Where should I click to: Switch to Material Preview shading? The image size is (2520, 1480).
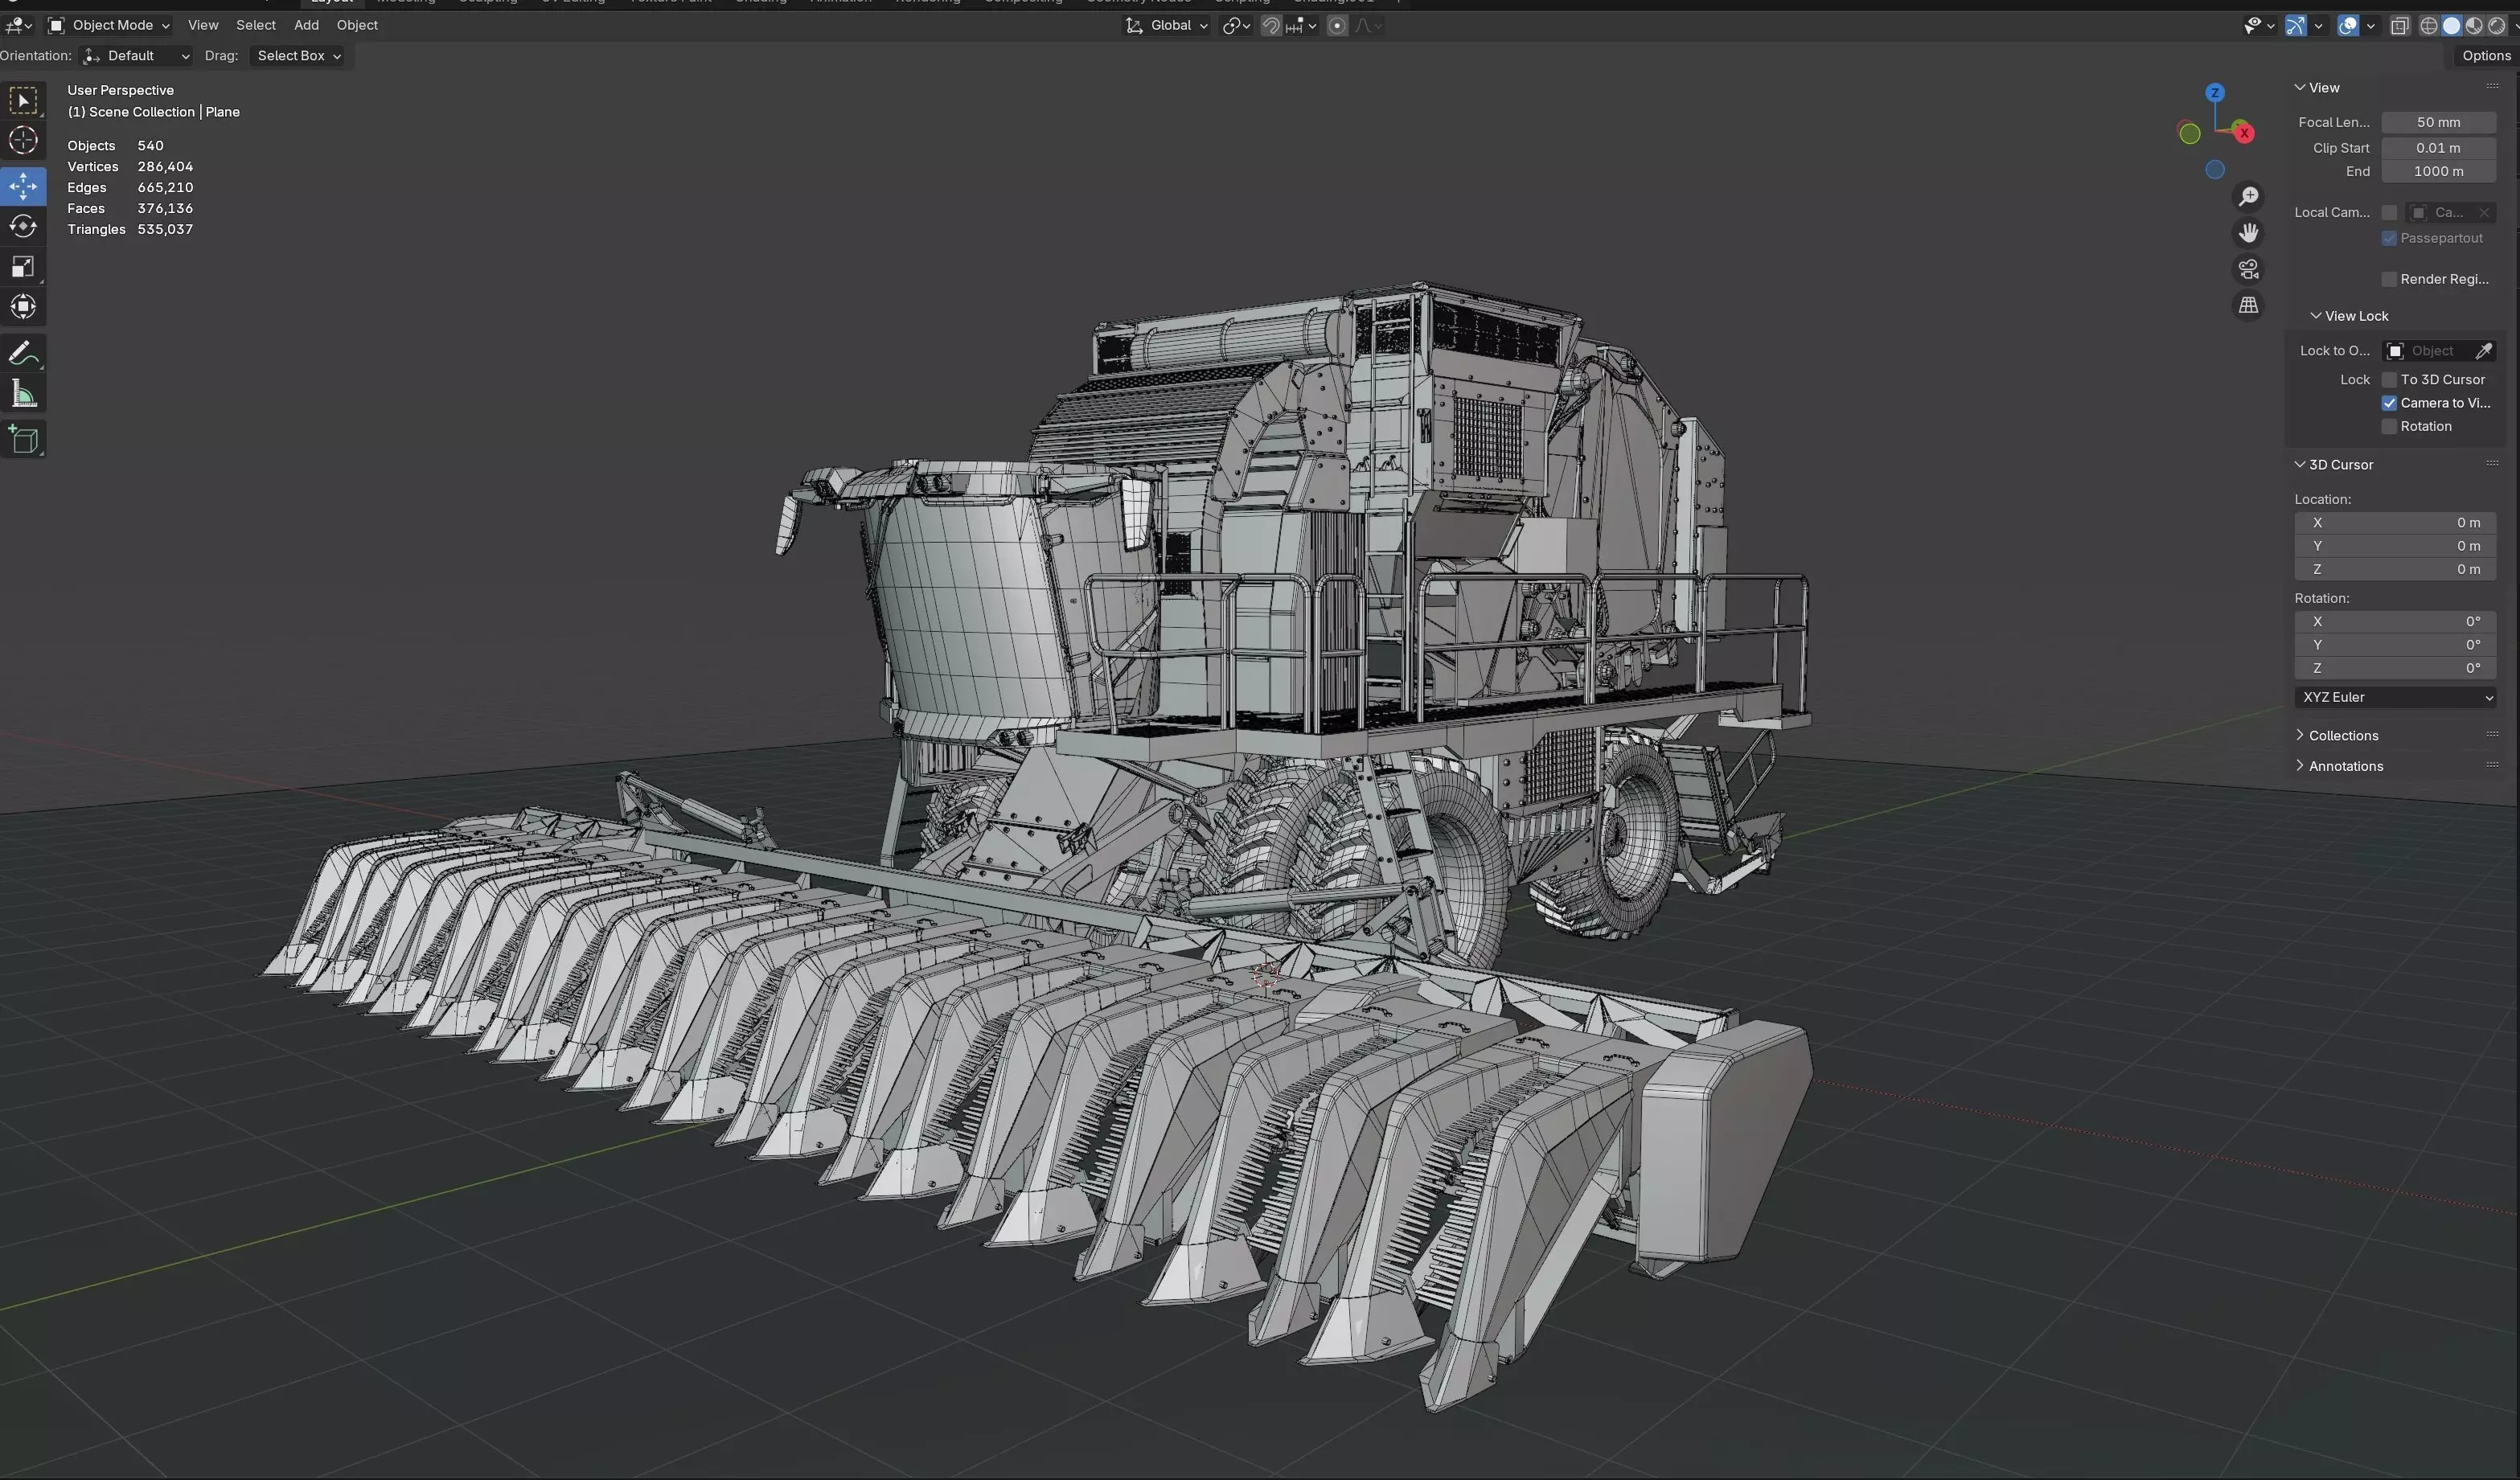pos(2474,26)
